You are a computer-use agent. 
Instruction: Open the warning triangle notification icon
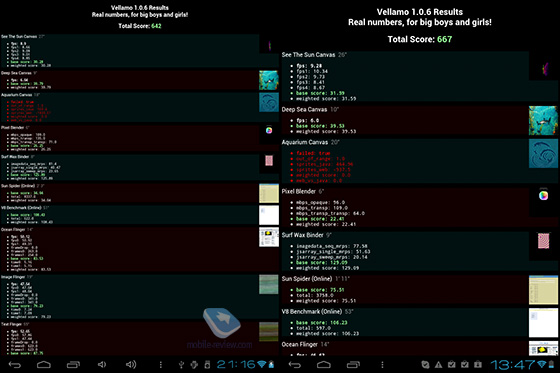[x=438, y=364]
